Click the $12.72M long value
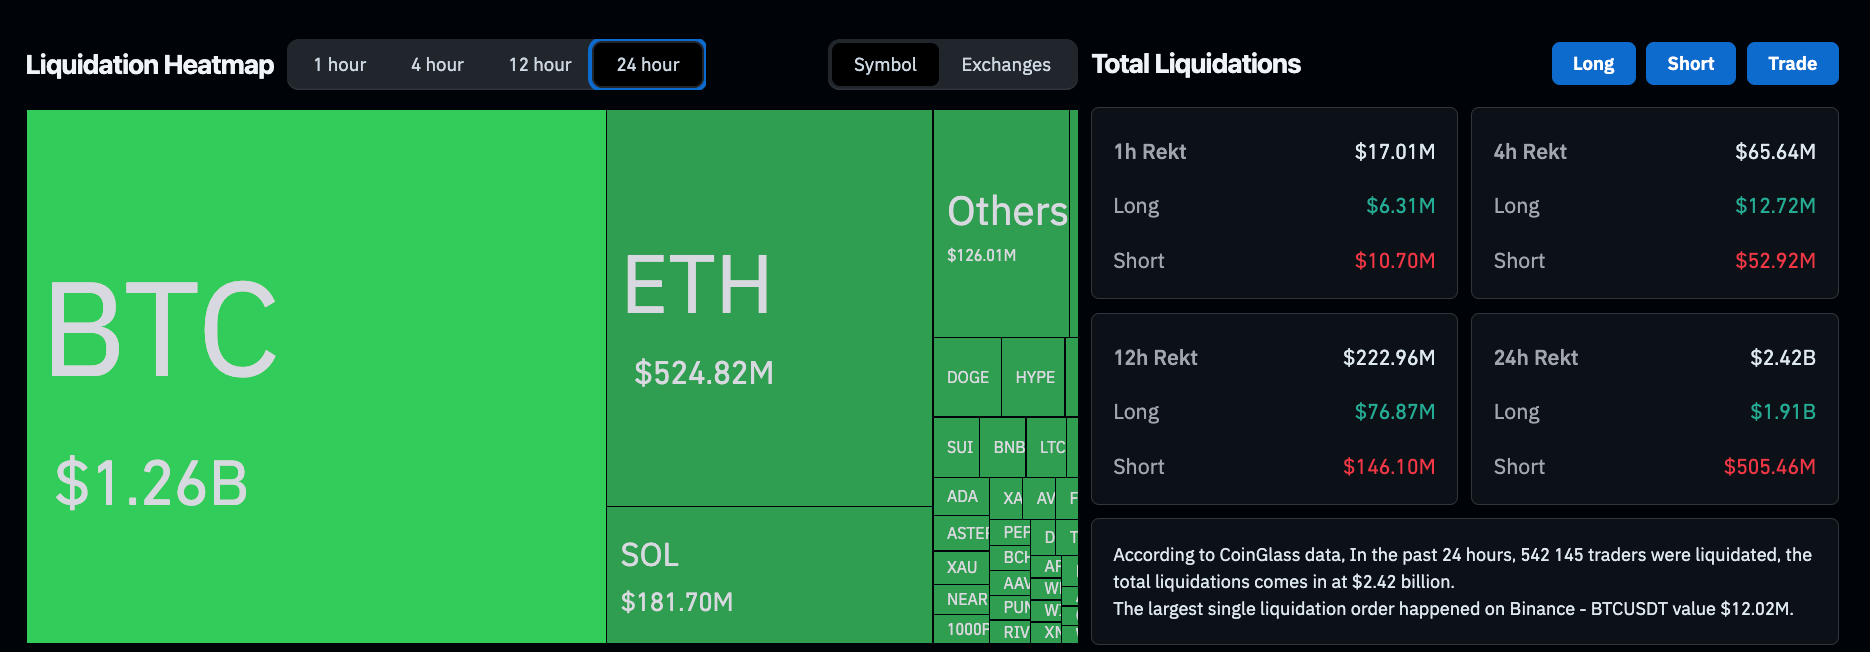 click(1775, 206)
